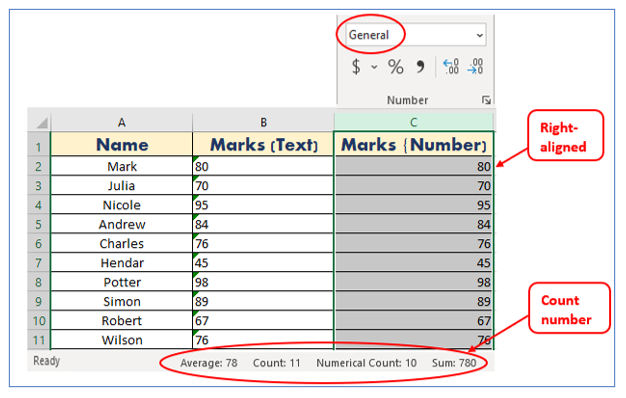Screen dimensions: 626x398
Task: Select row 5 header
Action: 39,224
